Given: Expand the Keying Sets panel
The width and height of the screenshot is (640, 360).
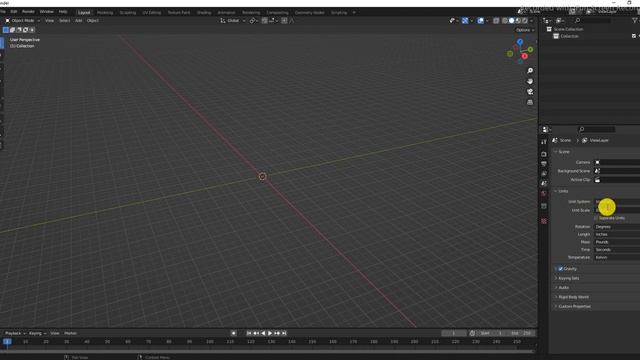Looking at the screenshot, I should coord(569,278).
